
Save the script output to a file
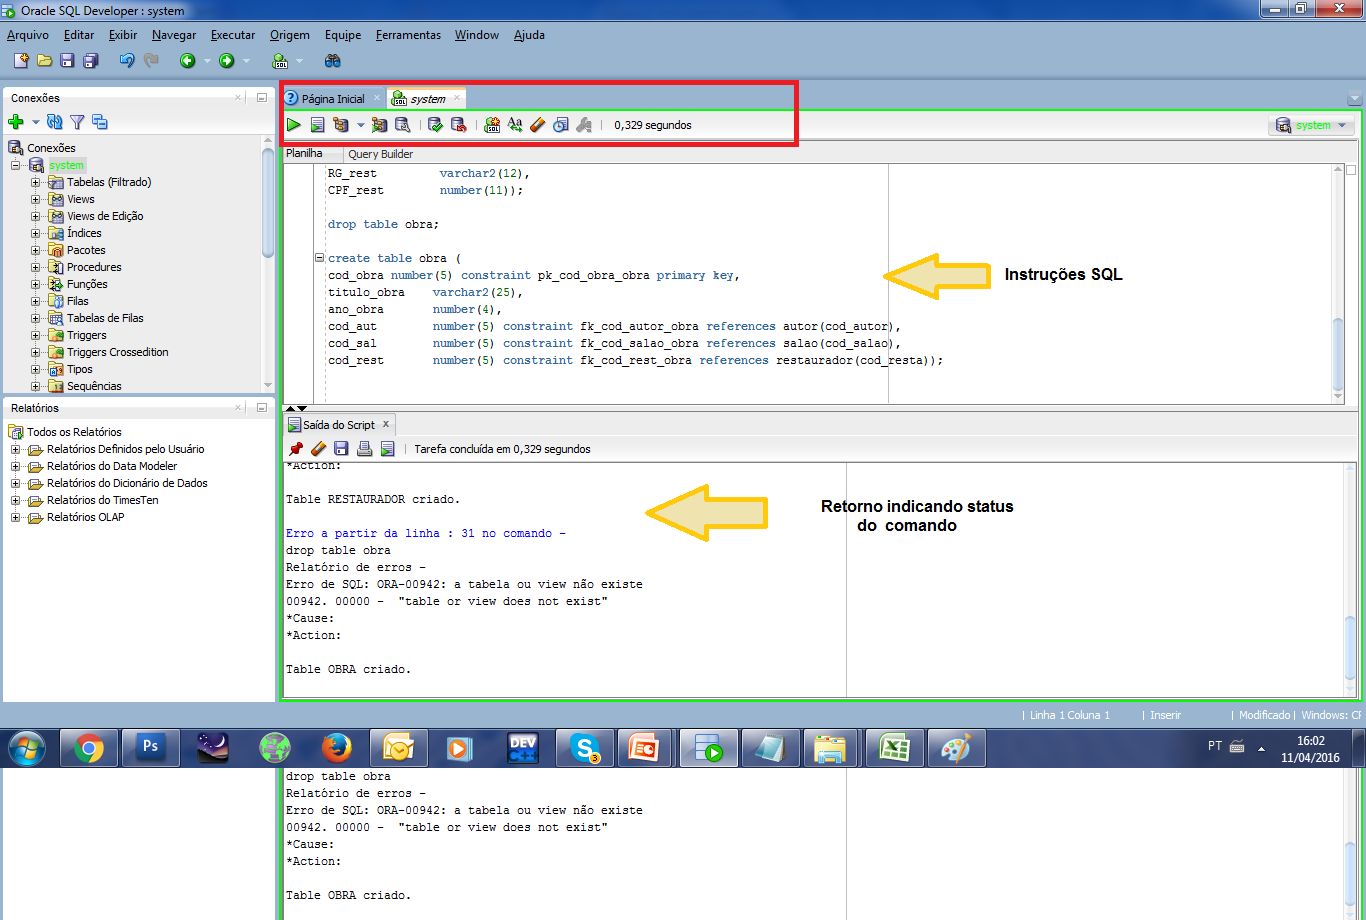tap(341, 448)
